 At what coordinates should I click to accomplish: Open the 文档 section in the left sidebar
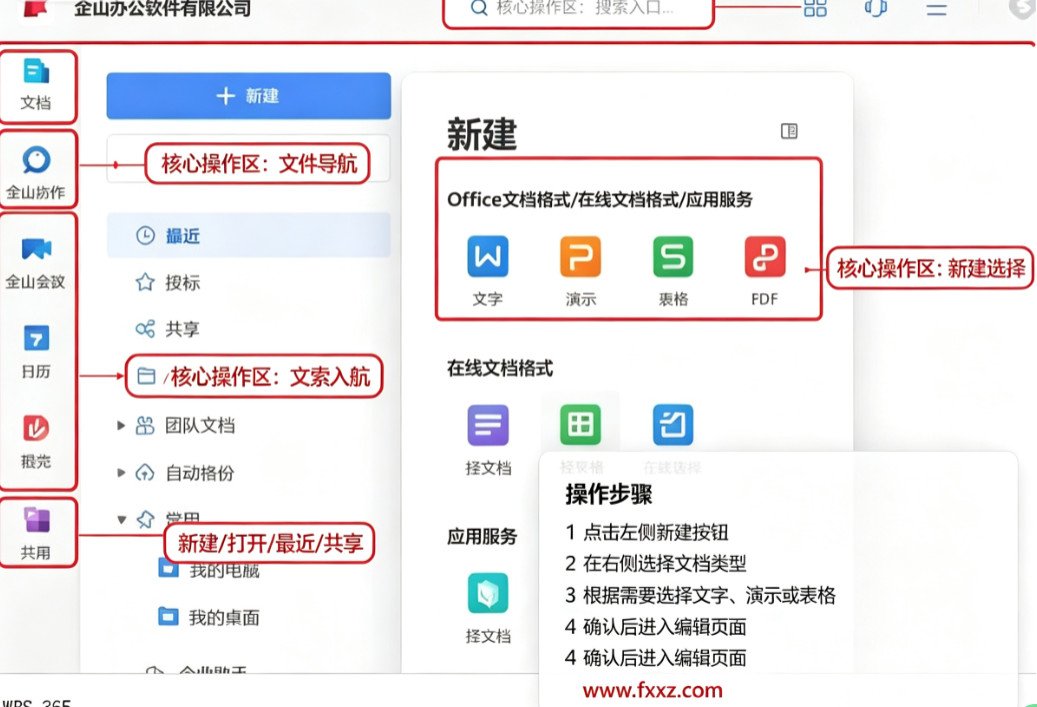[x=36, y=84]
